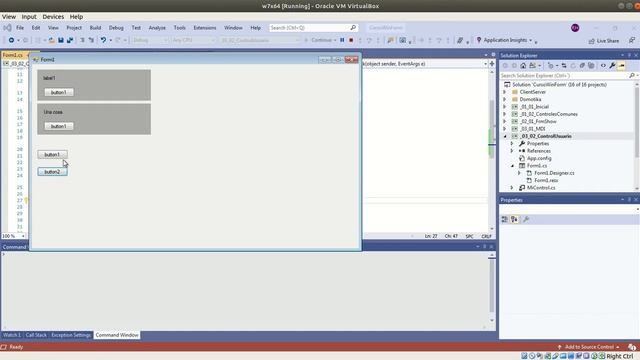Collapse the _03_02_ControlUsuario project node
The image size is (640, 360).
point(505,136)
